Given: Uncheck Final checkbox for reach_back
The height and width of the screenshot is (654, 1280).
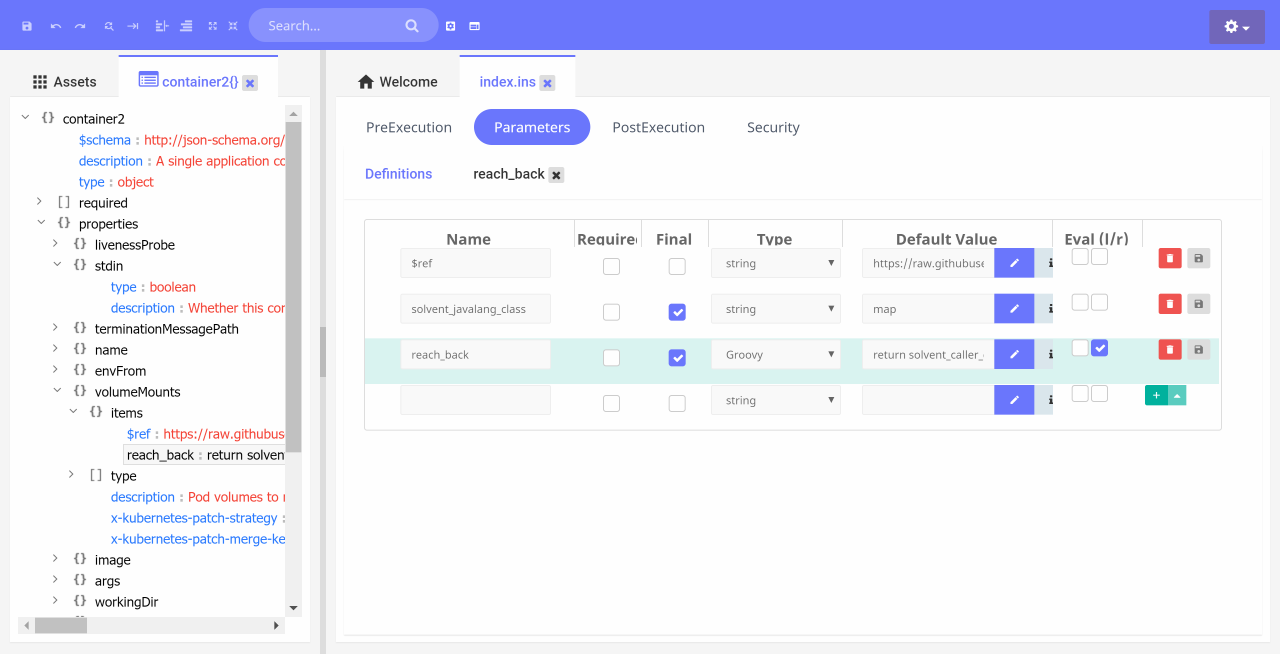Looking at the screenshot, I should 677,358.
